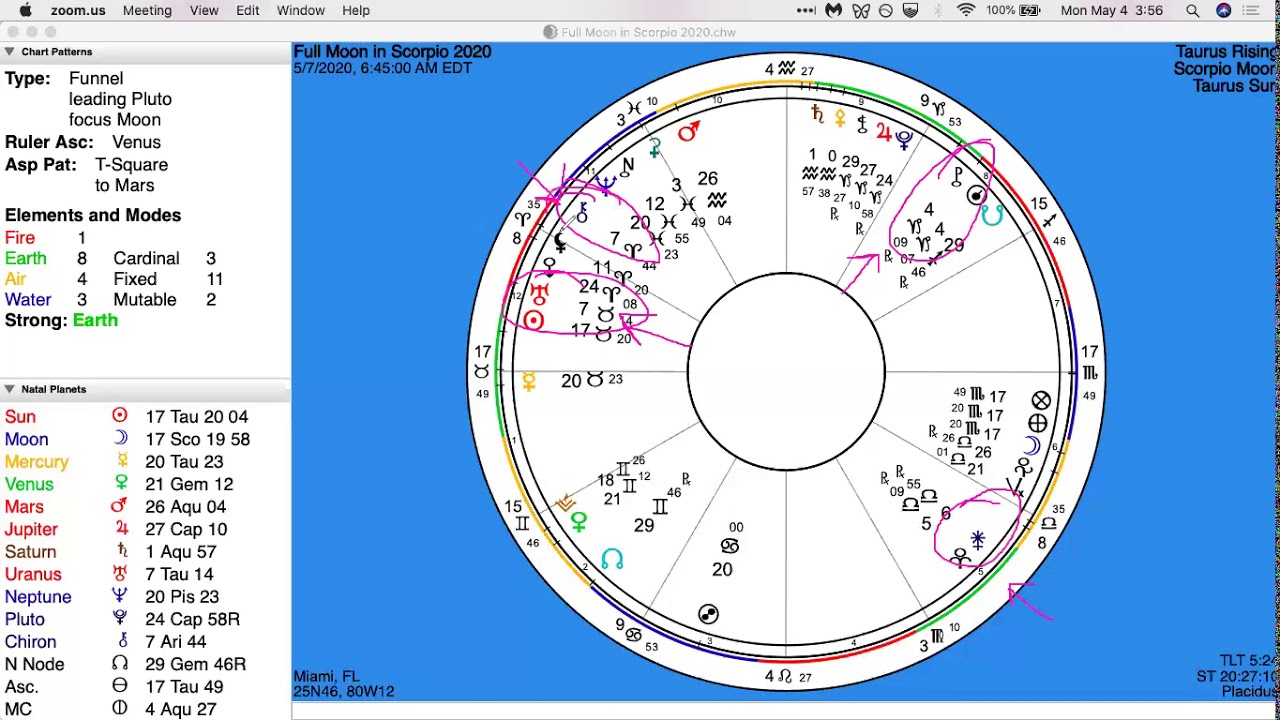Click the green Venus glyph on the chart wheel
This screenshot has width=1280, height=720.
578,521
